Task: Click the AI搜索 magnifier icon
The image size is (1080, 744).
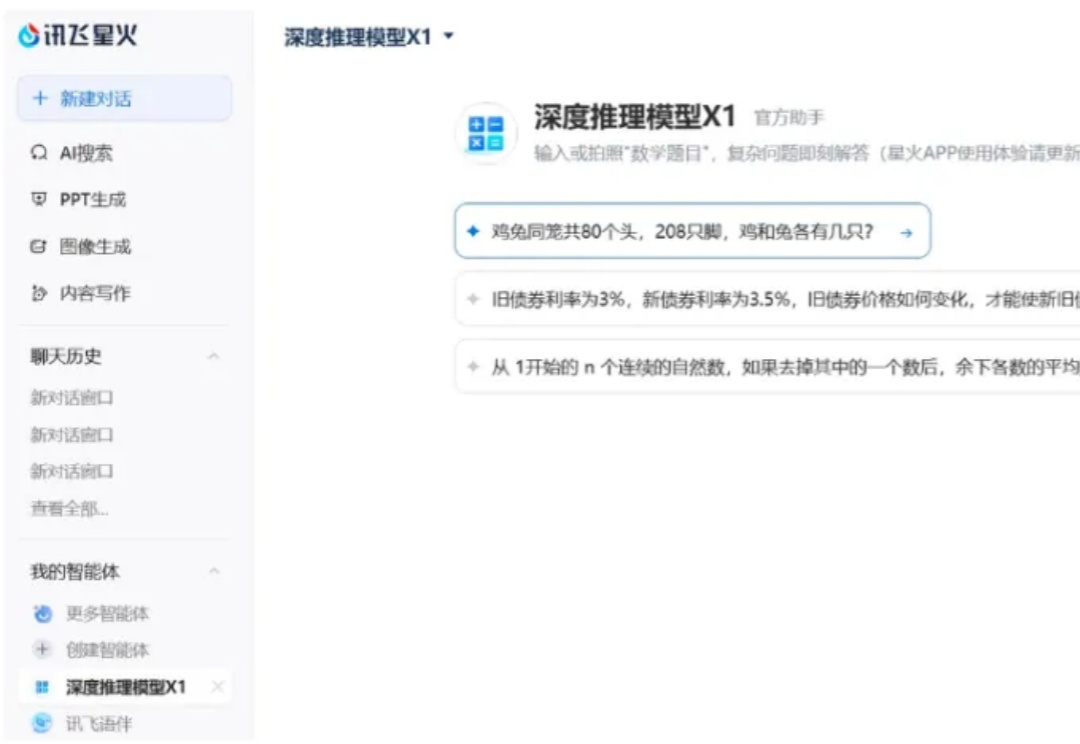Action: (x=39, y=153)
